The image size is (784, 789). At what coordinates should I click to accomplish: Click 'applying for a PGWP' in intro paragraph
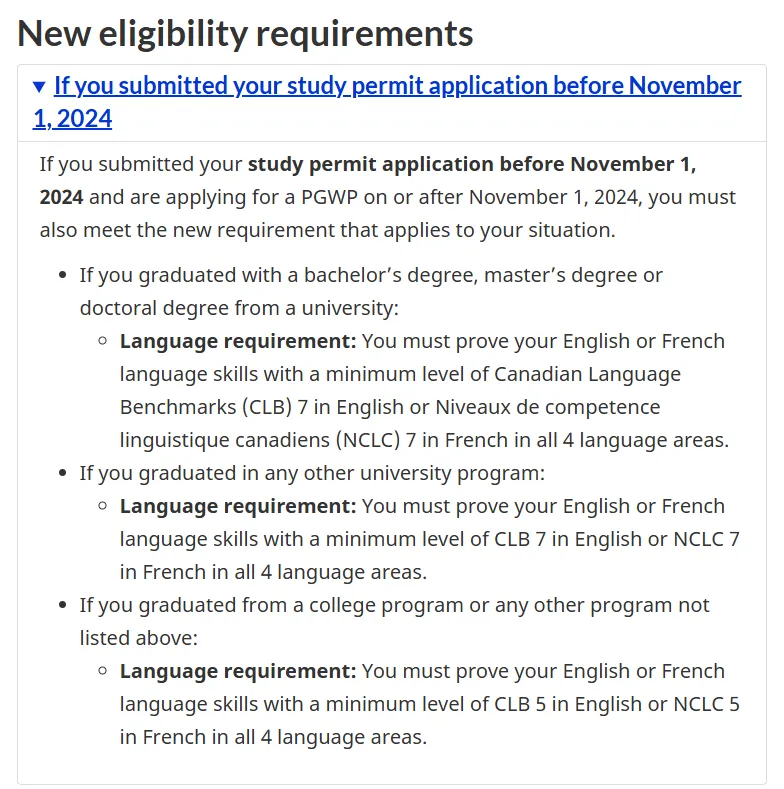point(250,197)
